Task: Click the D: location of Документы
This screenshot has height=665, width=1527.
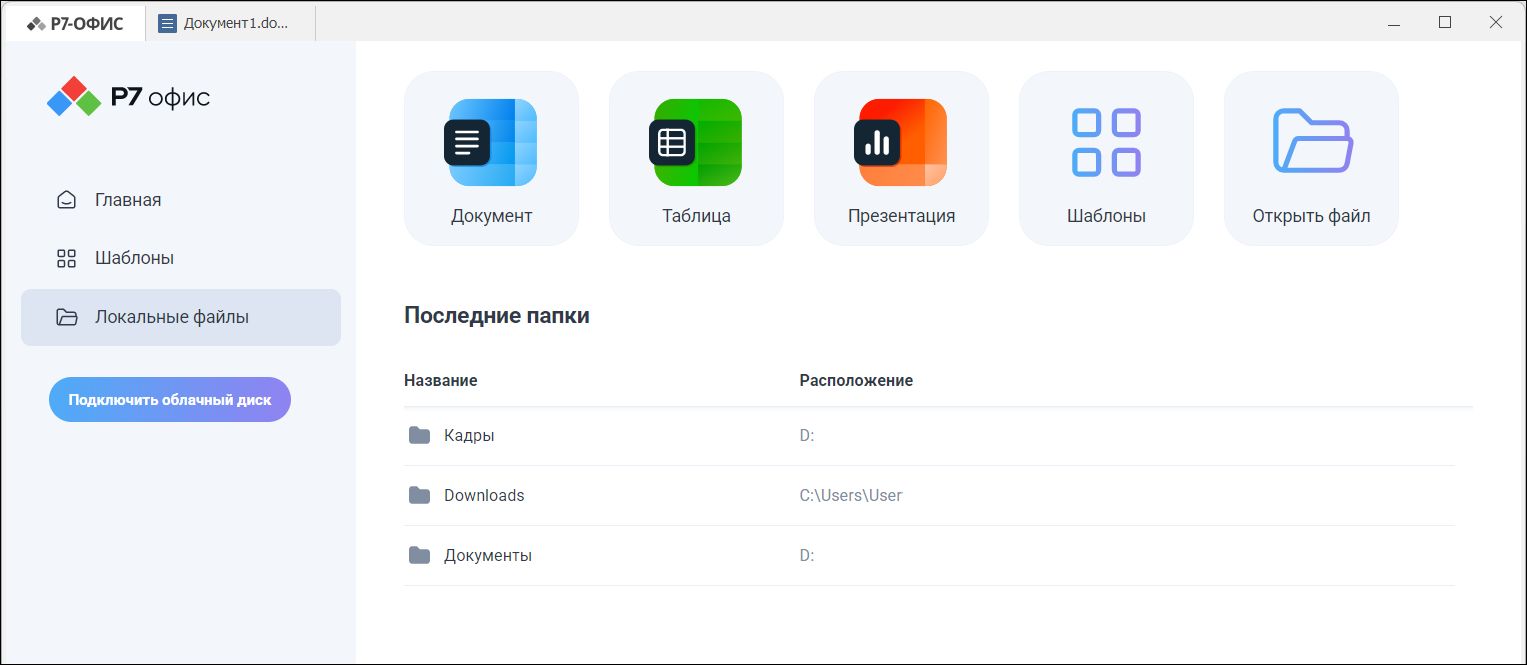Action: [x=807, y=555]
